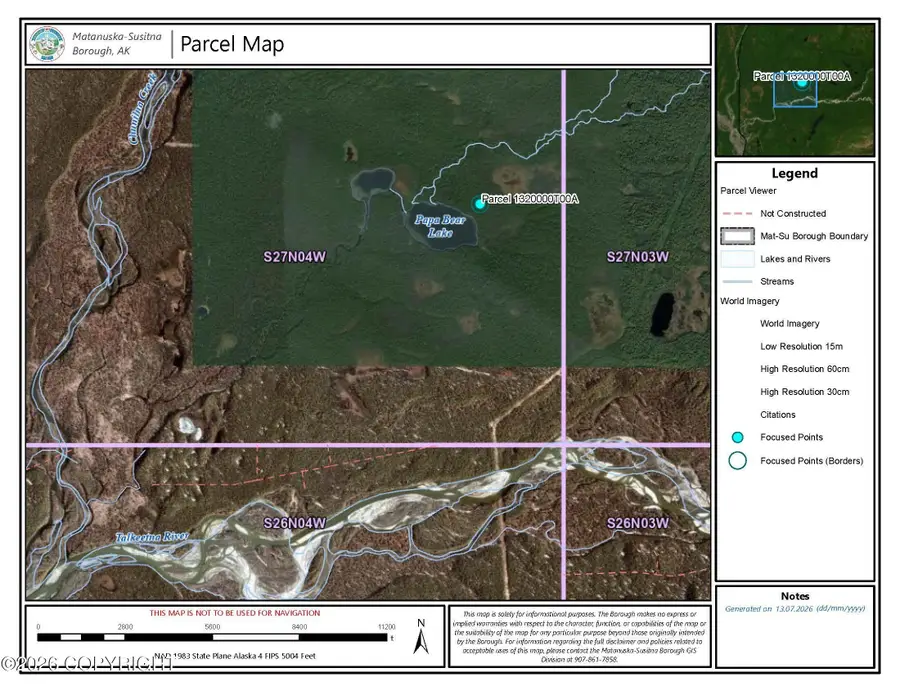900x695 pixels.
Task: Click the scale bar graphic
Action: pyautogui.click(x=212, y=637)
